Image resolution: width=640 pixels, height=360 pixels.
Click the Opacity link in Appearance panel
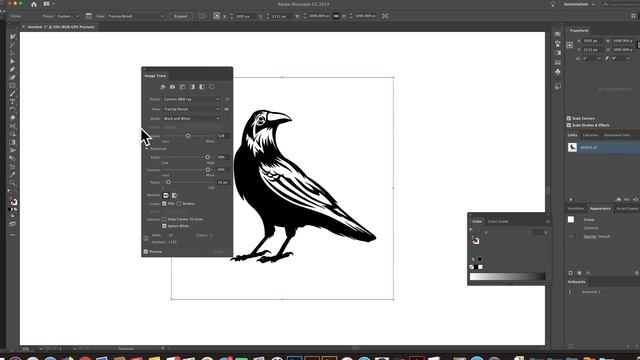coord(590,236)
